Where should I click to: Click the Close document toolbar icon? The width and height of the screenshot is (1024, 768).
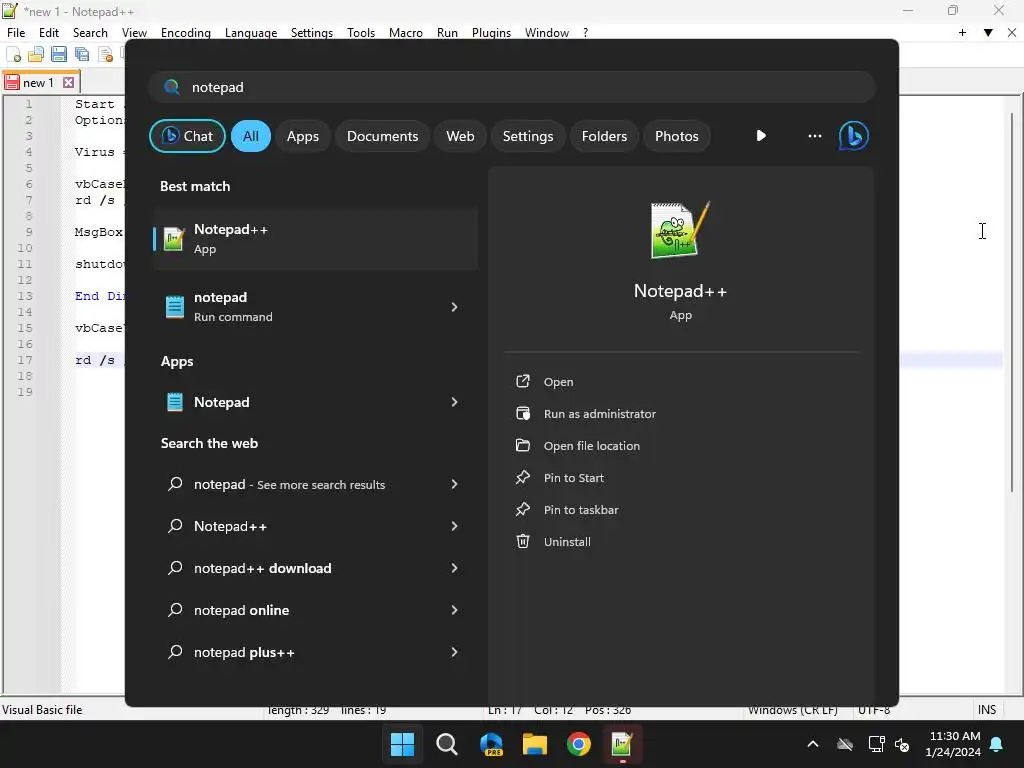(105, 54)
